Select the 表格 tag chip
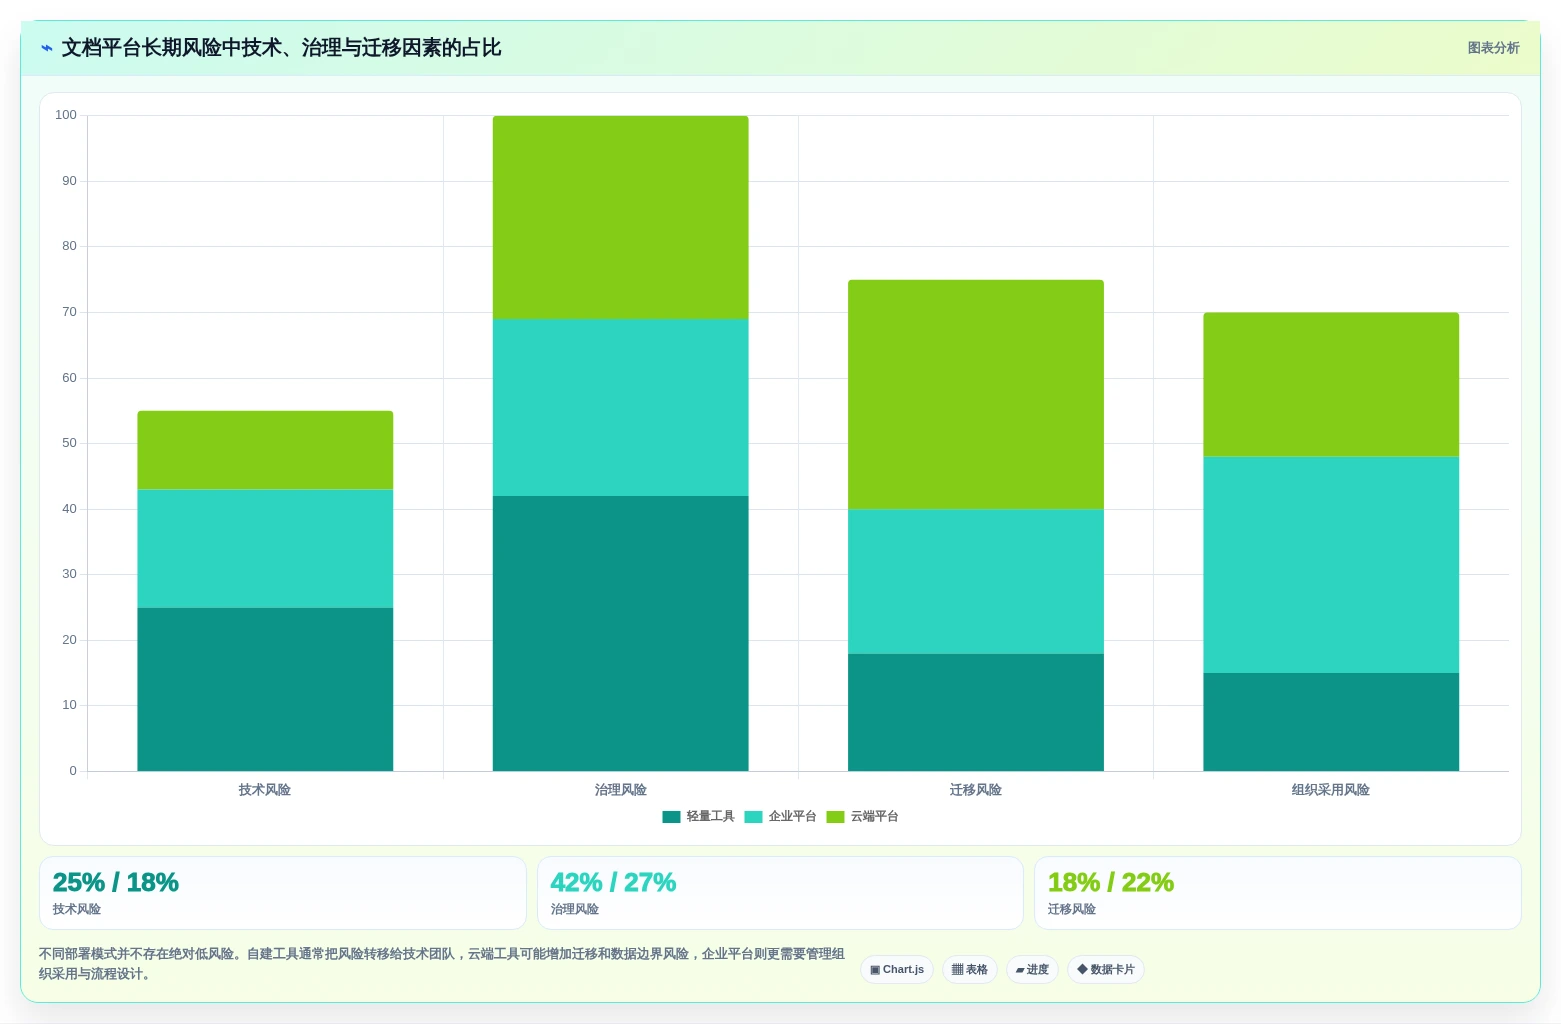This screenshot has height=1024, width=1561. click(970, 970)
